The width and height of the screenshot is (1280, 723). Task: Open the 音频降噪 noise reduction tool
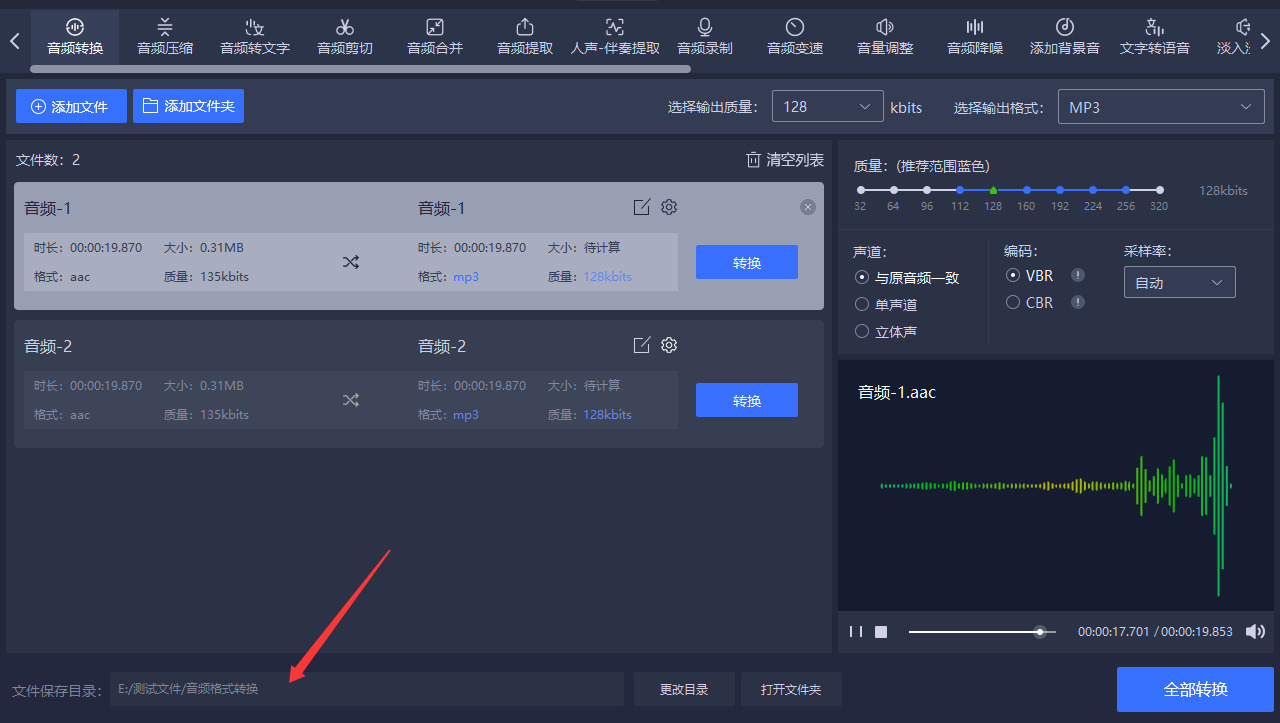tap(975, 36)
